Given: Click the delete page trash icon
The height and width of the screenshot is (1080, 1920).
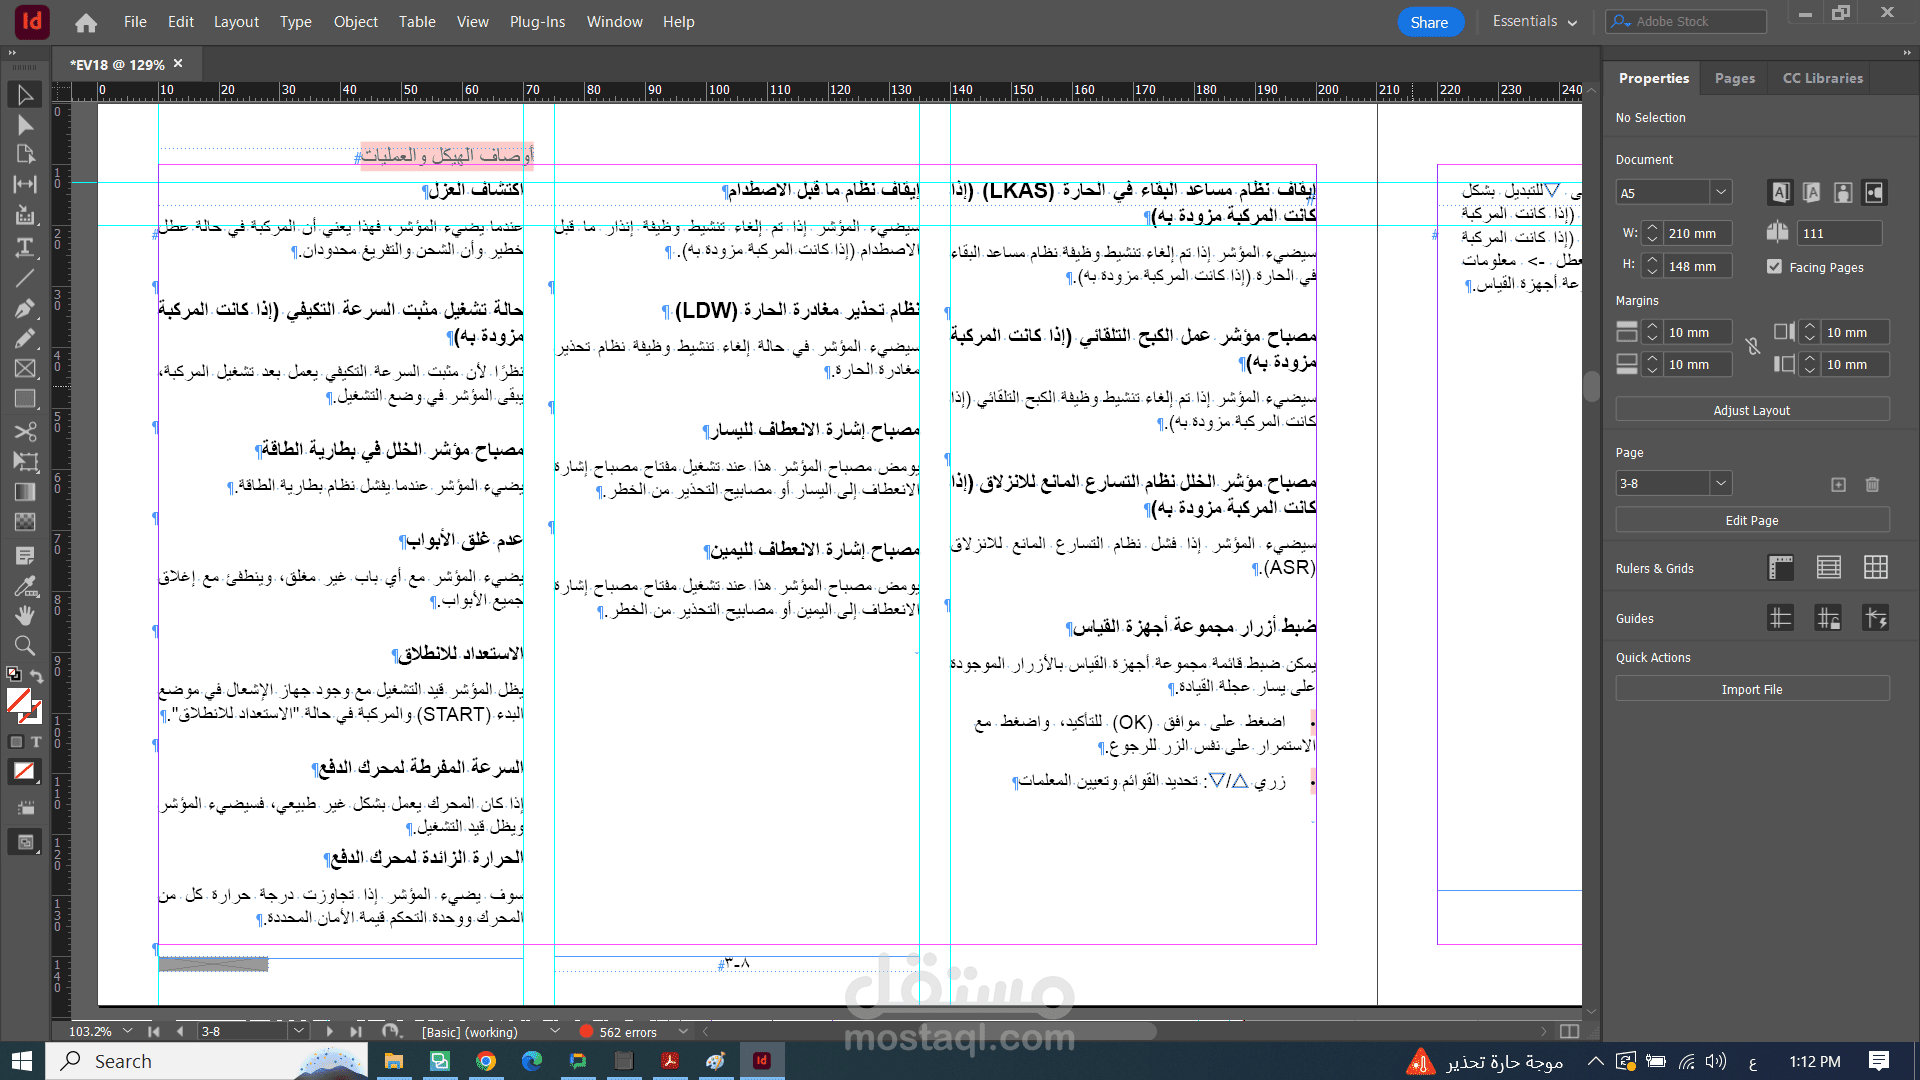Looking at the screenshot, I should point(1872,484).
